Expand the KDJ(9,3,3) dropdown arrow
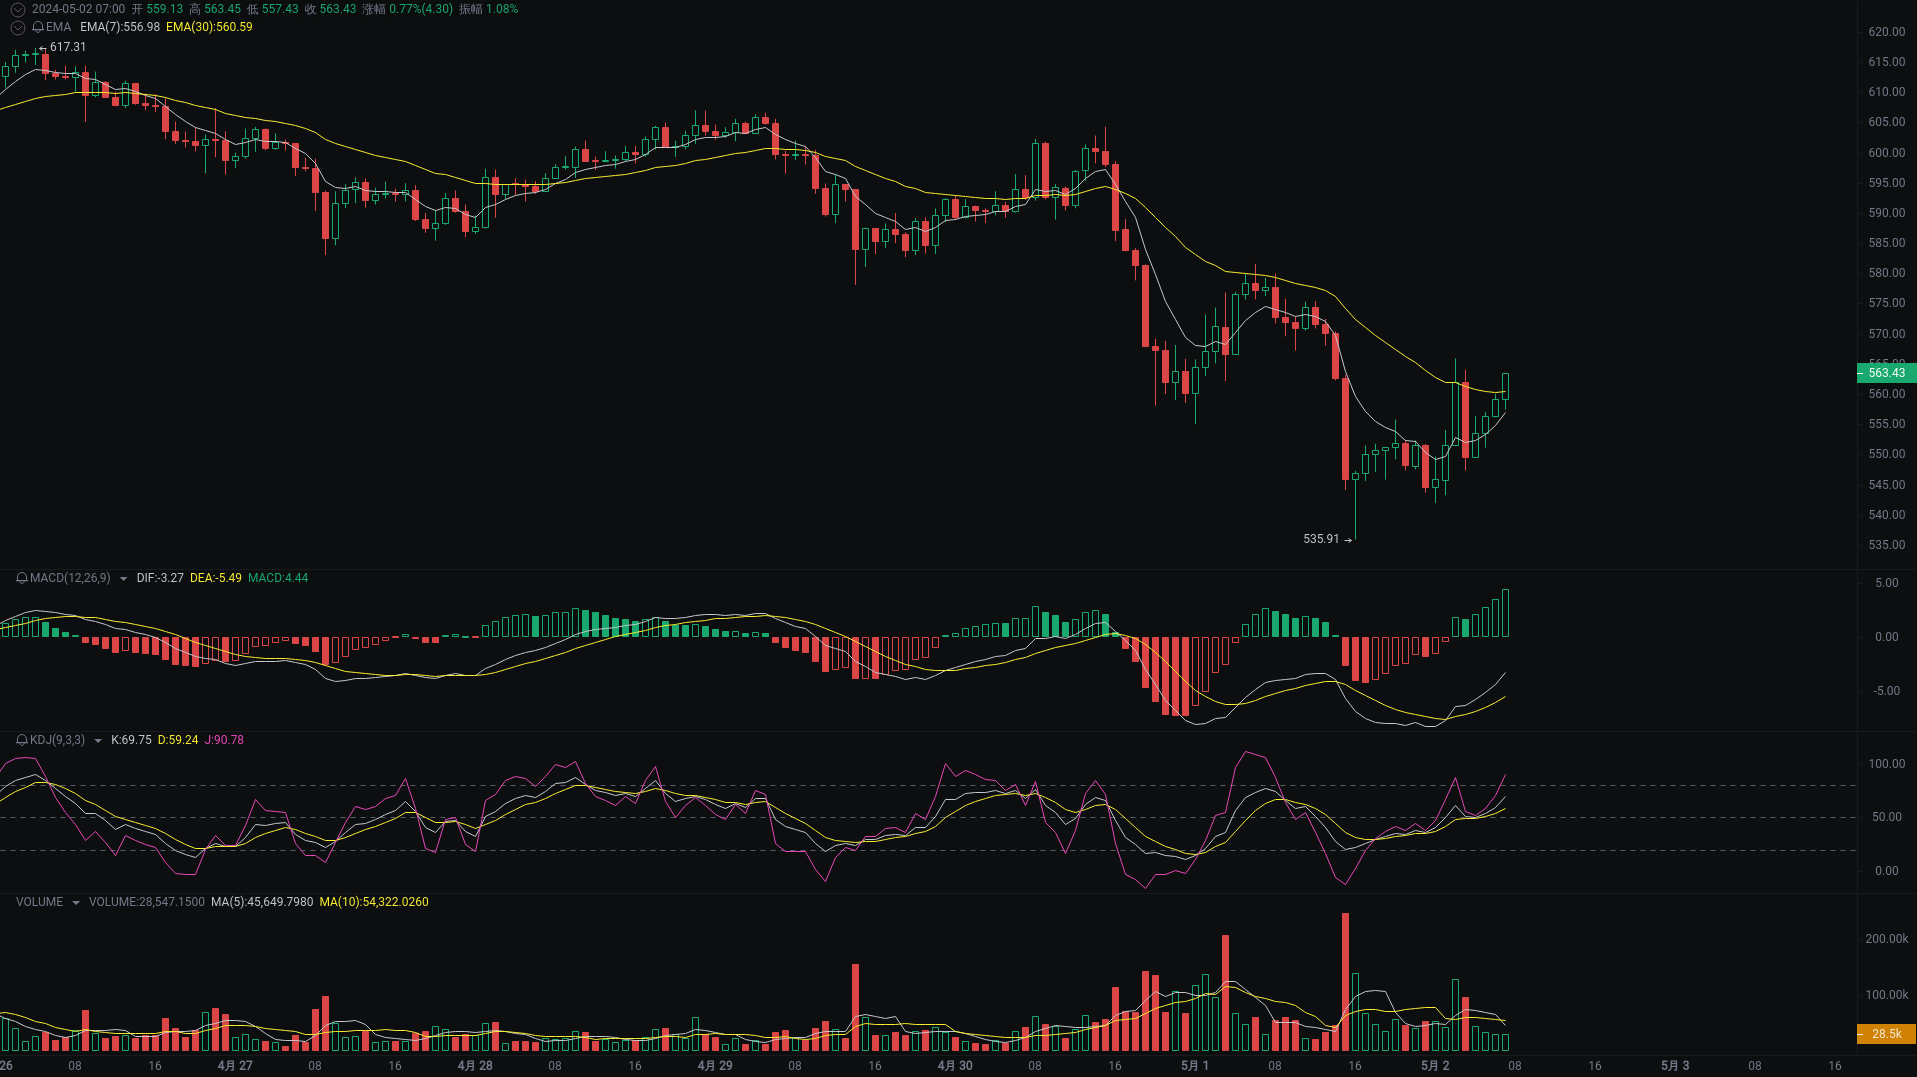The image size is (1917, 1077). [97, 740]
